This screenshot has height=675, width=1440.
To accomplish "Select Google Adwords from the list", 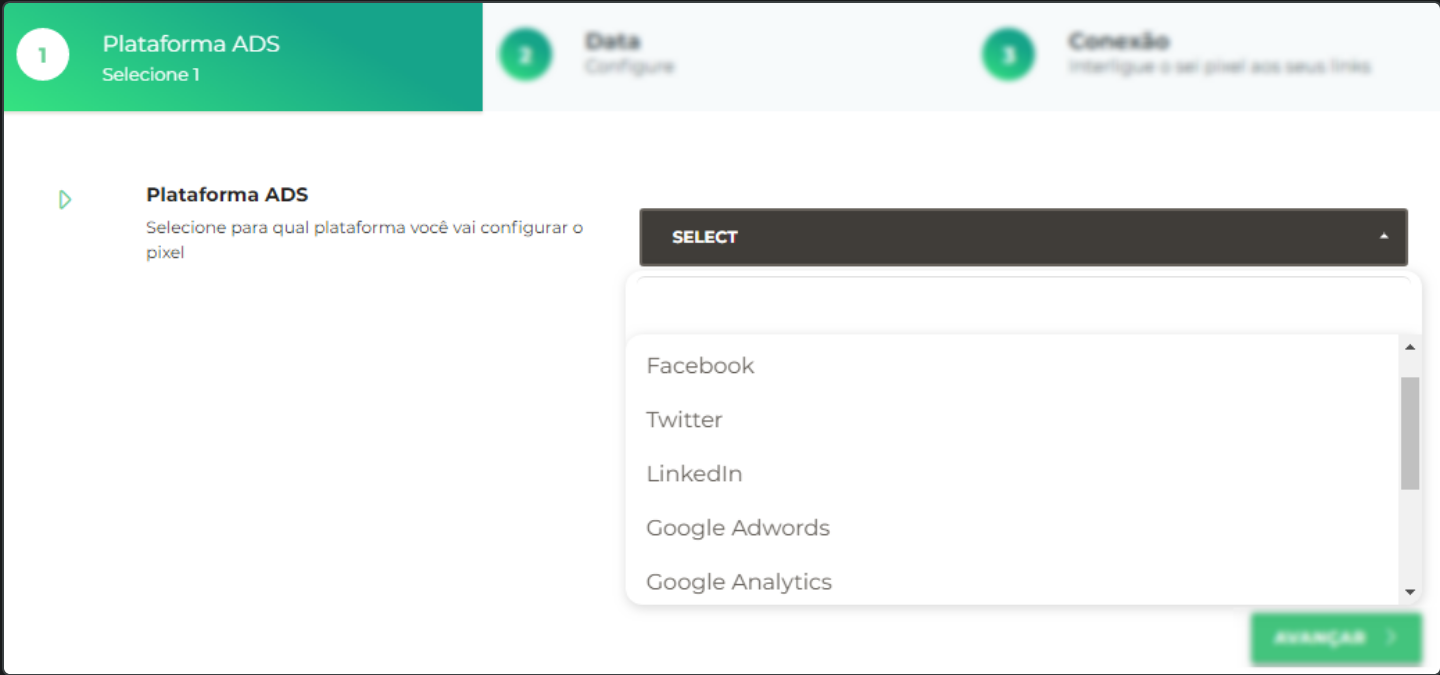I will tap(738, 527).
